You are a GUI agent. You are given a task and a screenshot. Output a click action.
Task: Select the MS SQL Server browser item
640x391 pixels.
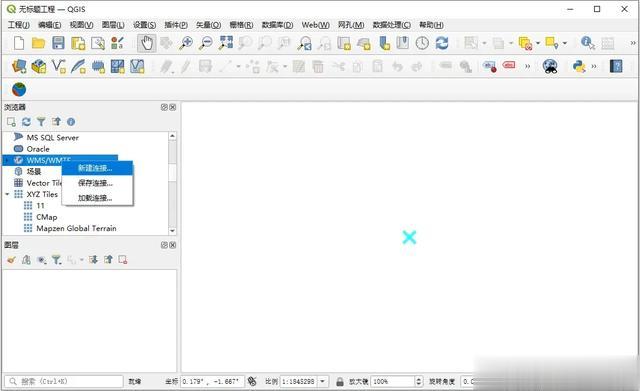coord(53,138)
